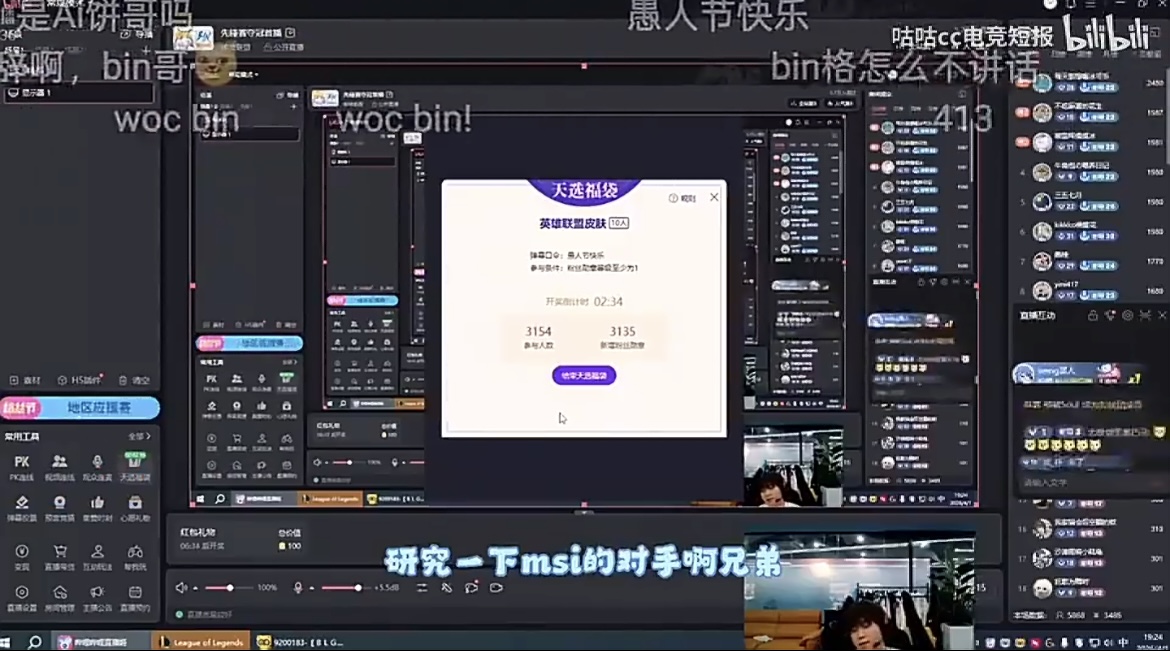Click the speaker volume slider handle

tap(230, 588)
